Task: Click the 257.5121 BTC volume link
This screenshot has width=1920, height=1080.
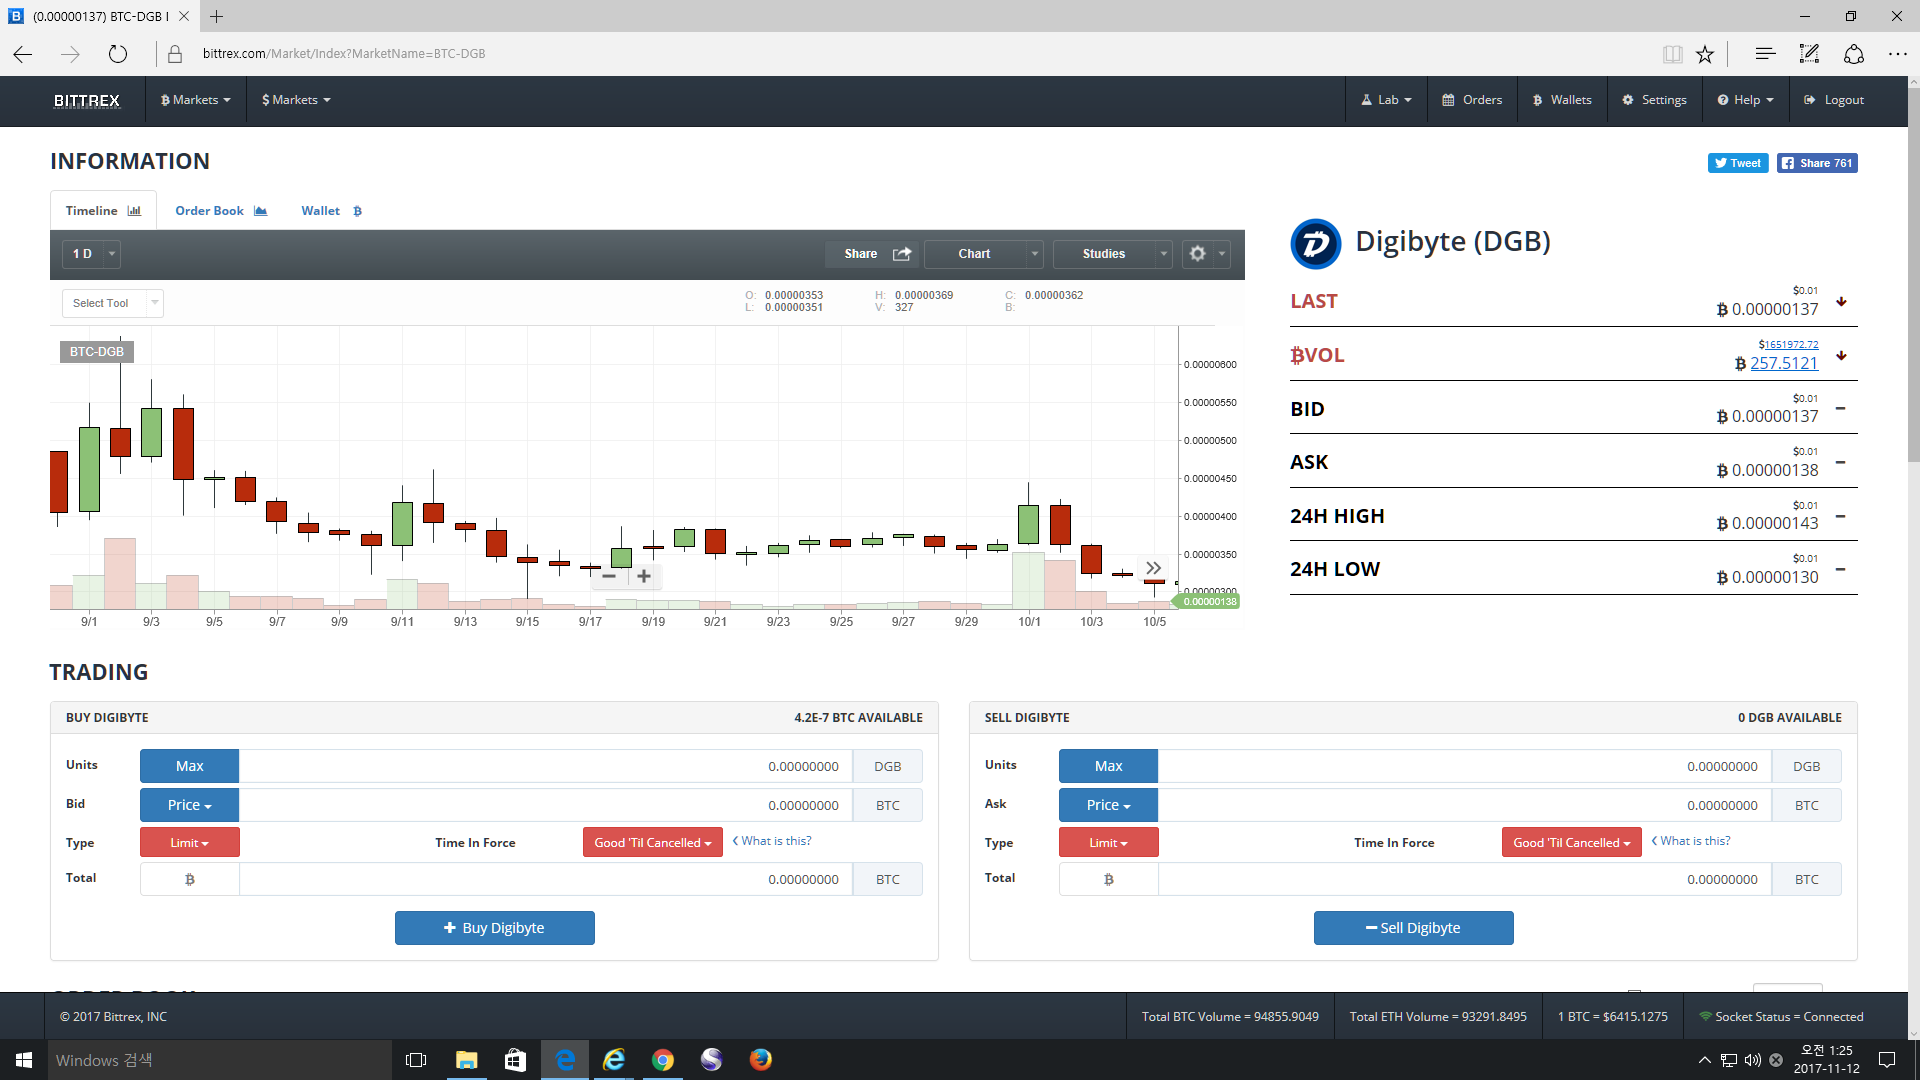Action: (x=1784, y=364)
